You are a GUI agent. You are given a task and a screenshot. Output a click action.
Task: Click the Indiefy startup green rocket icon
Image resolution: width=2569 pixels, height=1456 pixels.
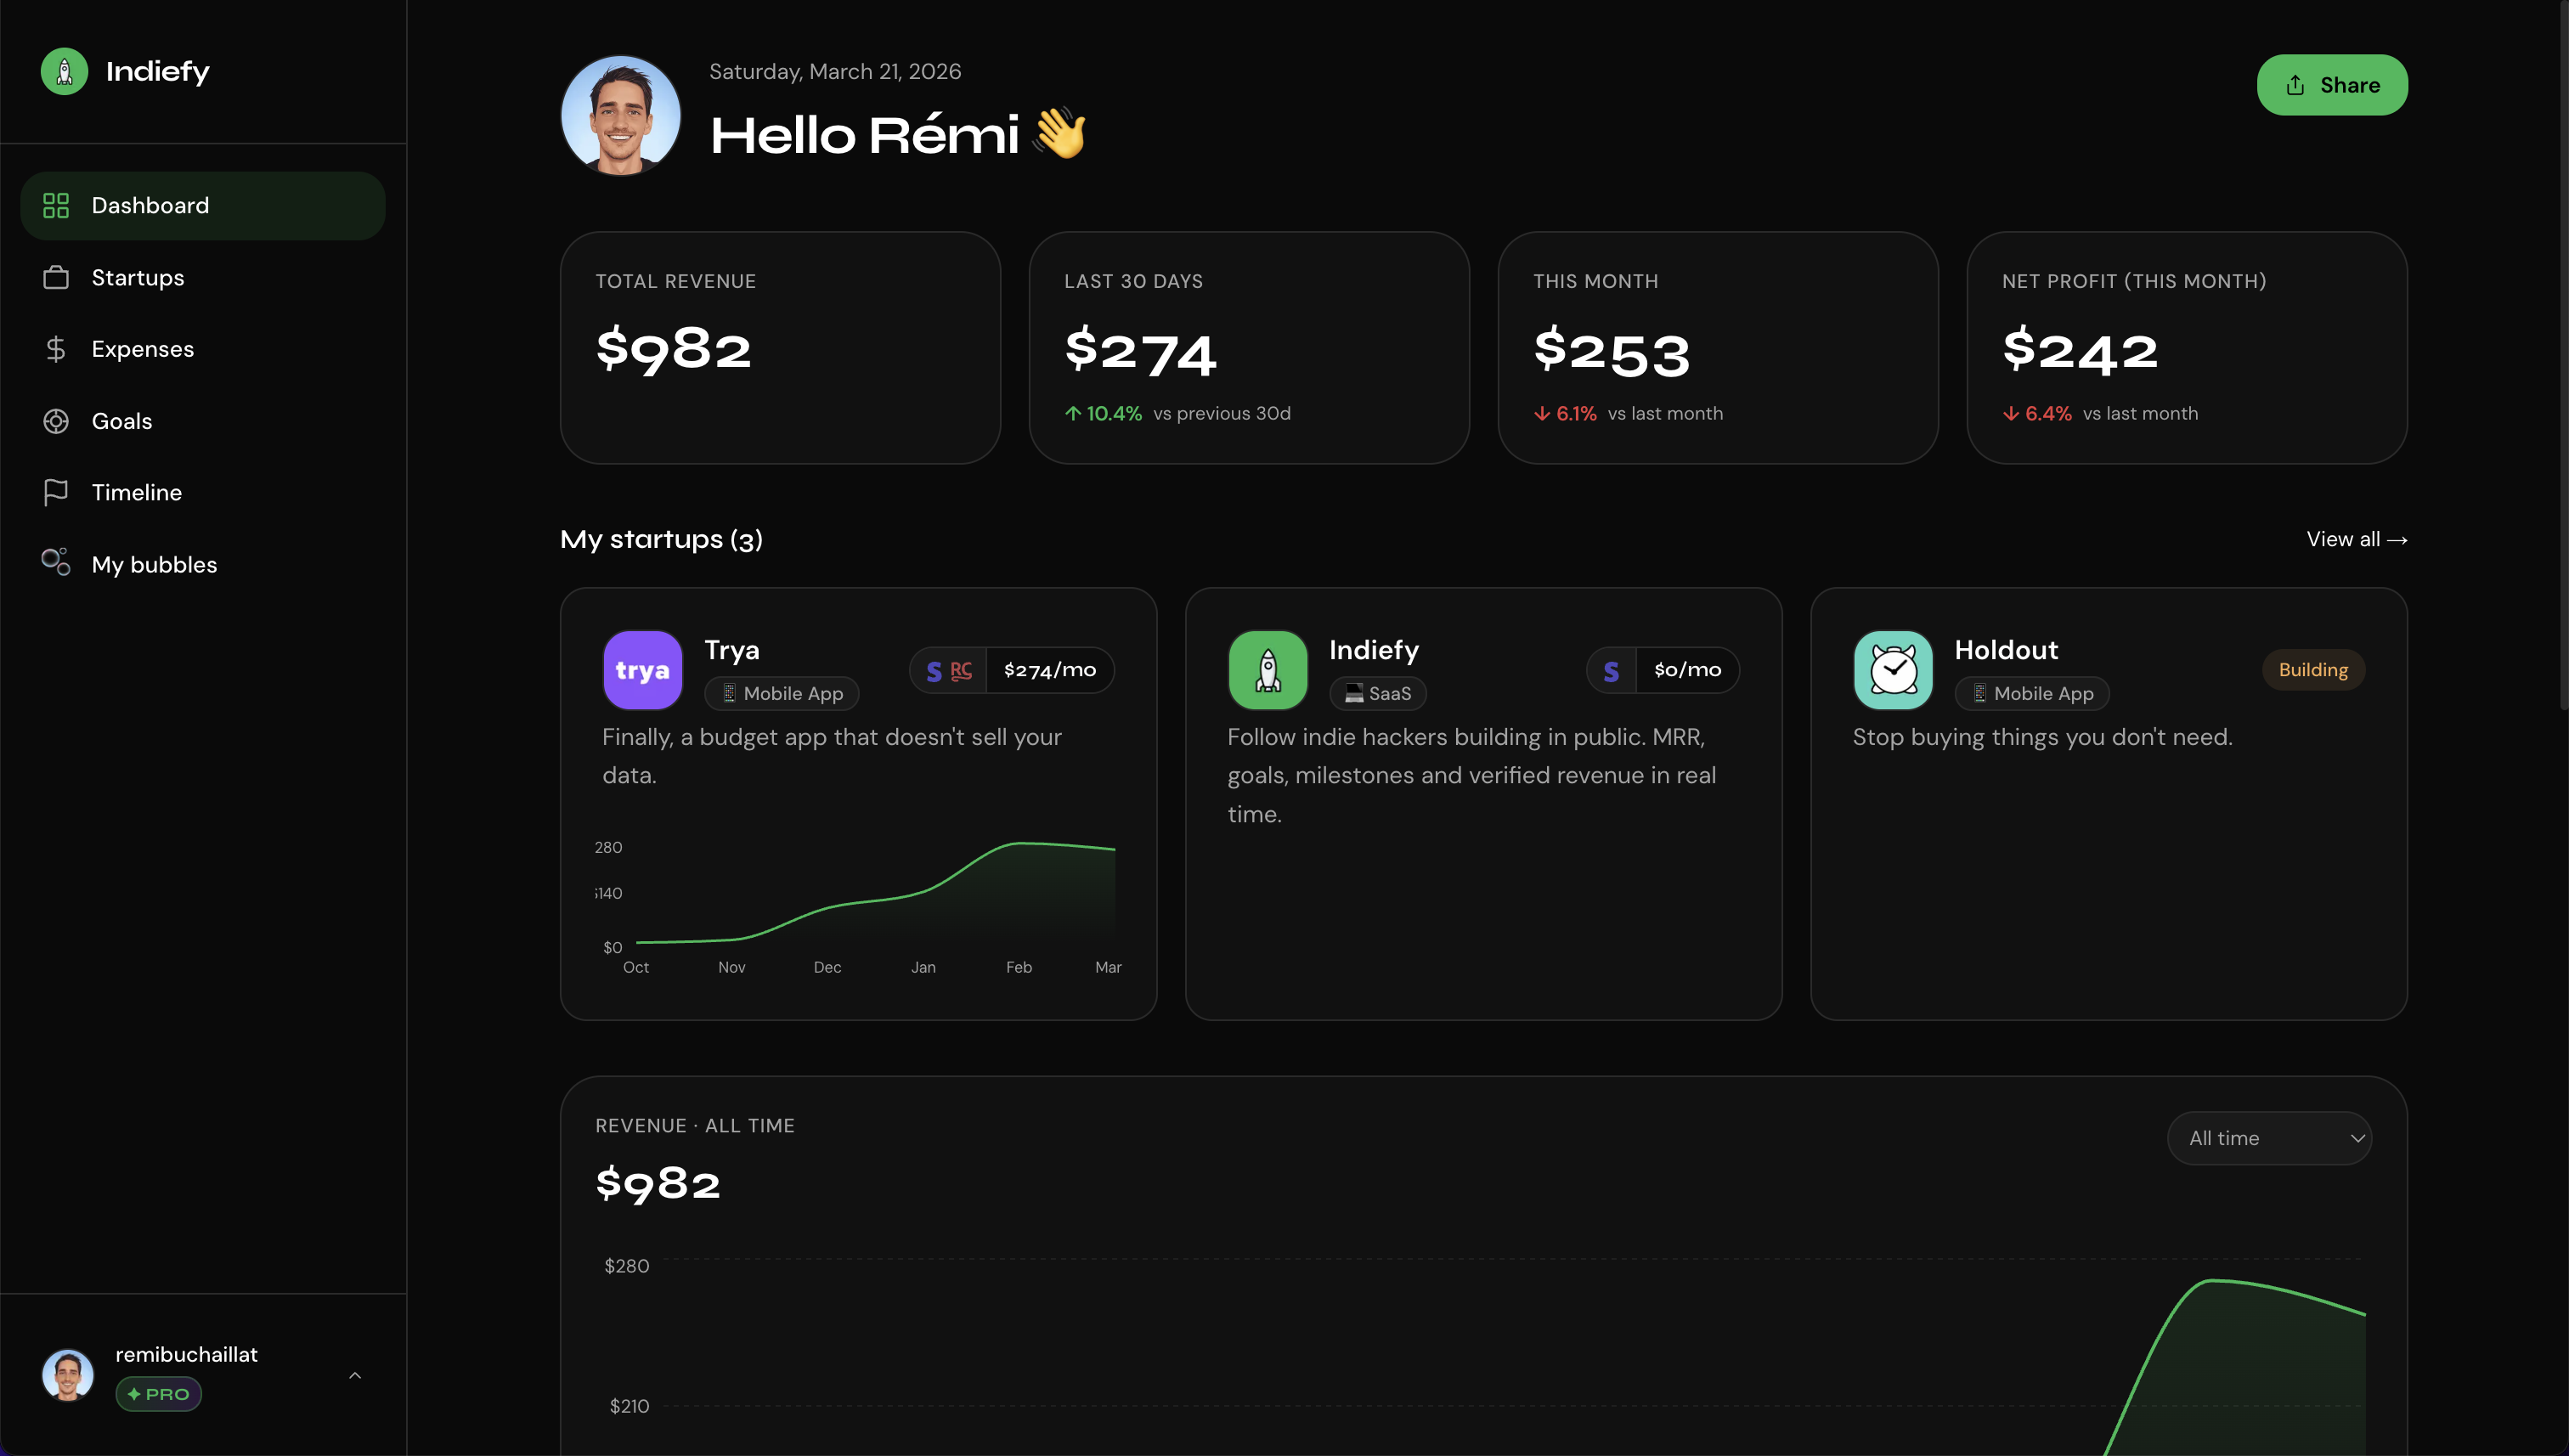[1267, 670]
